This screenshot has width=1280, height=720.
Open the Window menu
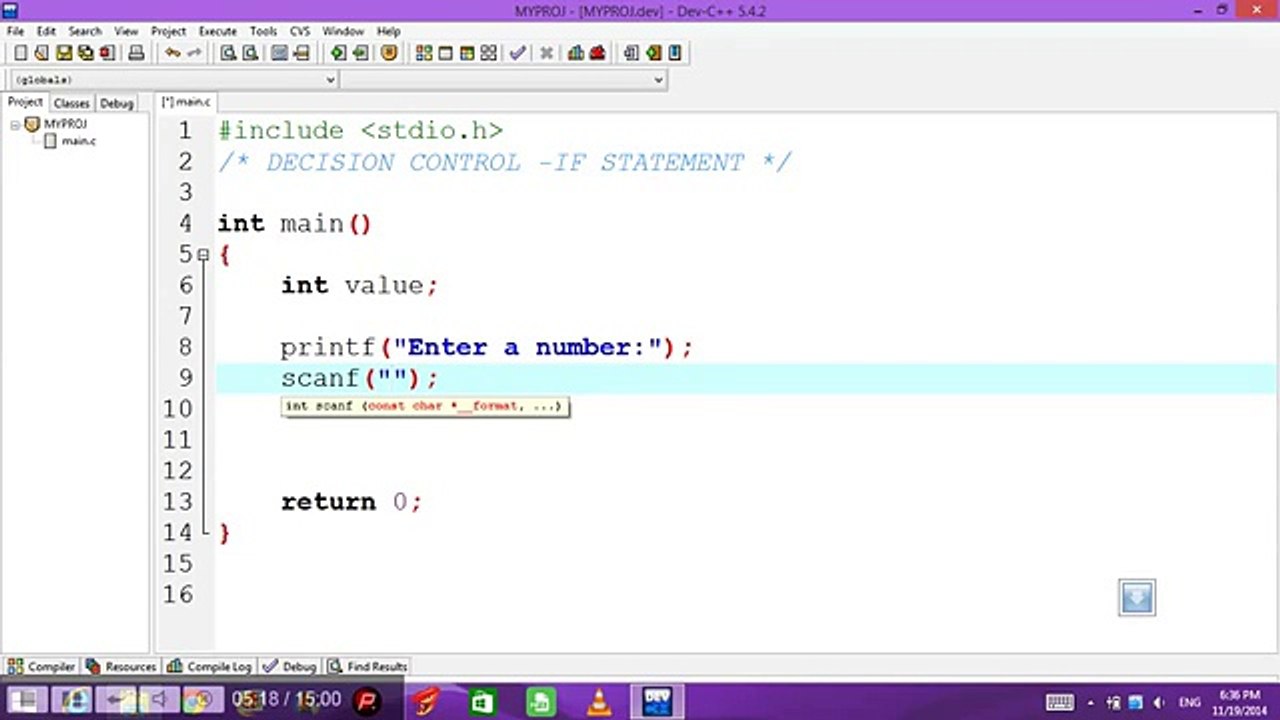click(x=343, y=31)
